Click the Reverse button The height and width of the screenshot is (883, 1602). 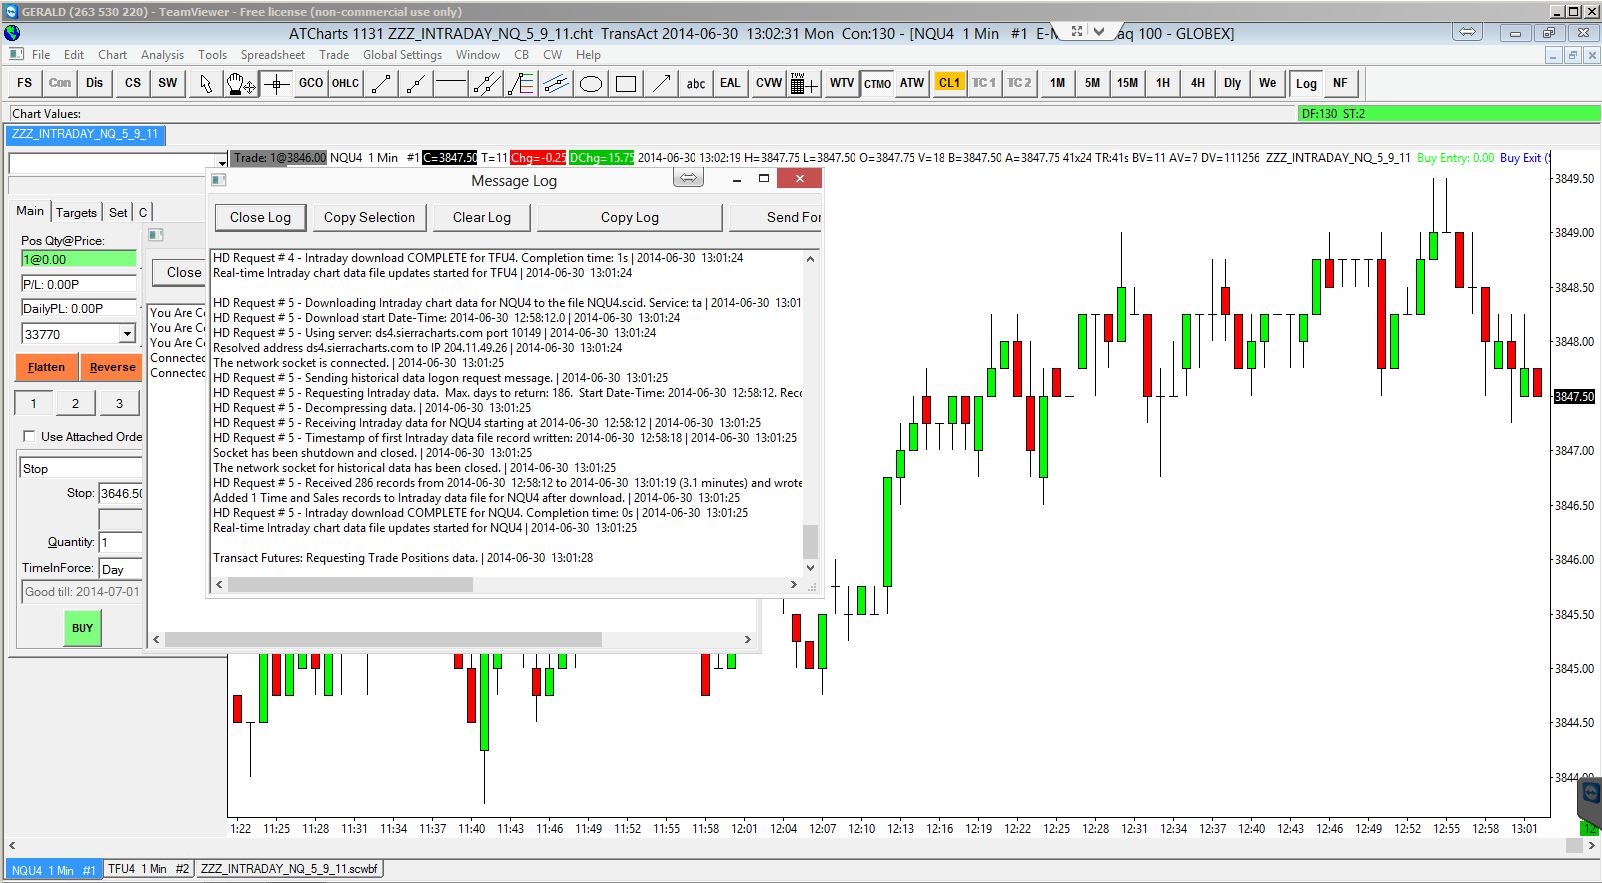[x=112, y=367]
